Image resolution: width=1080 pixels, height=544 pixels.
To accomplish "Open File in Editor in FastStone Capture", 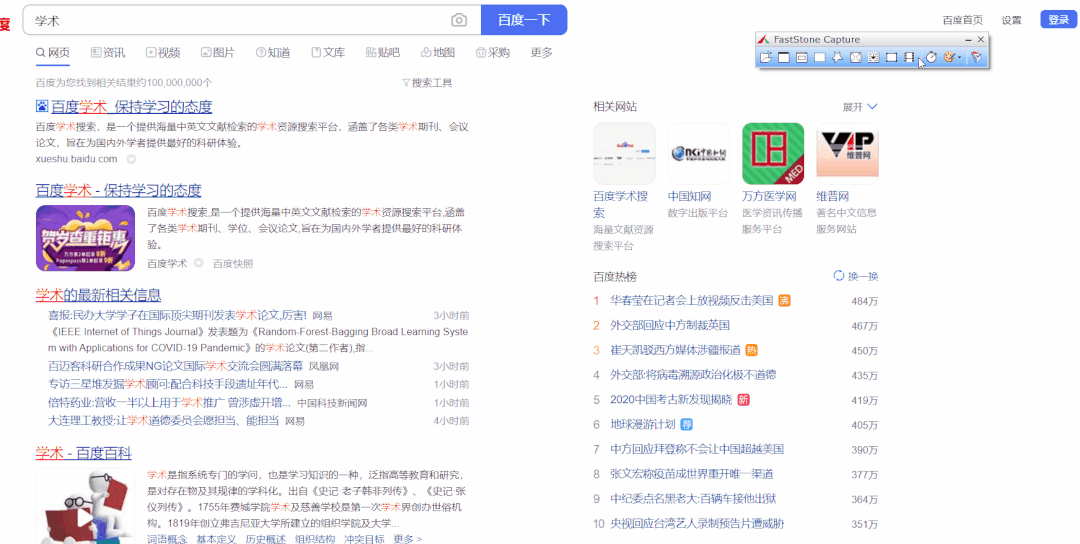I will tap(766, 57).
